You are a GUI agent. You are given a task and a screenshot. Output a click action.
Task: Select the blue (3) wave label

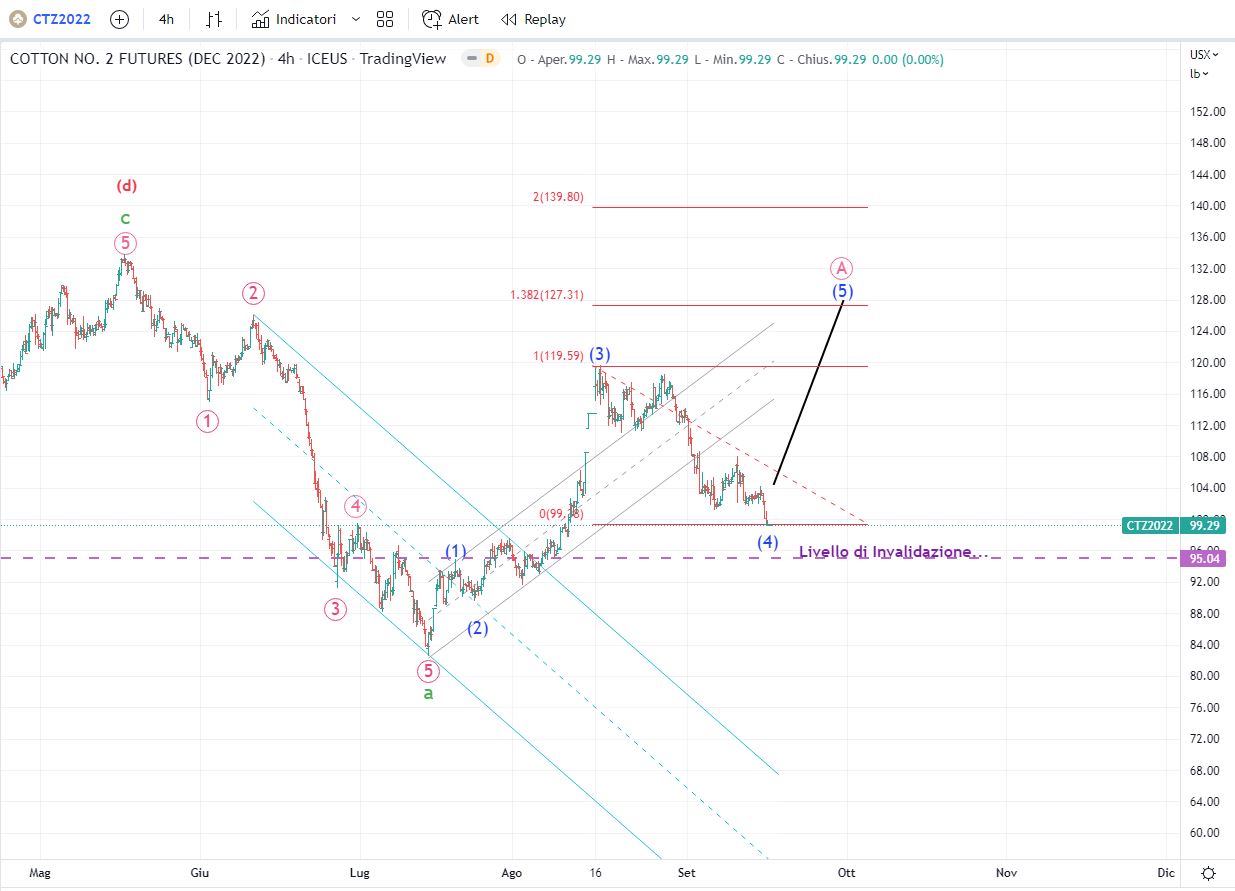click(x=600, y=354)
